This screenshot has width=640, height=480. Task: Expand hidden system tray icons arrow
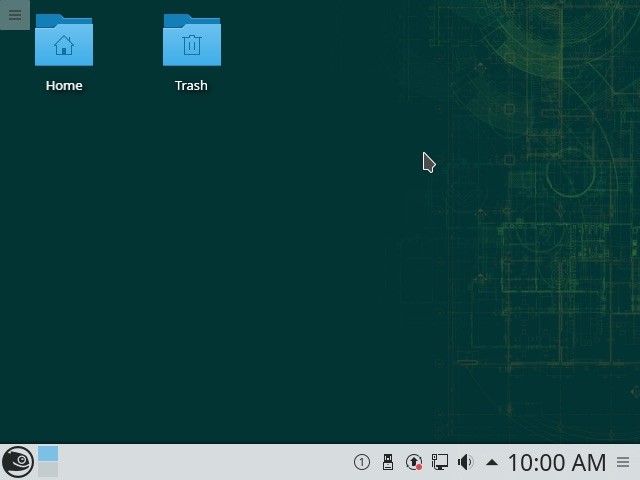(492, 462)
